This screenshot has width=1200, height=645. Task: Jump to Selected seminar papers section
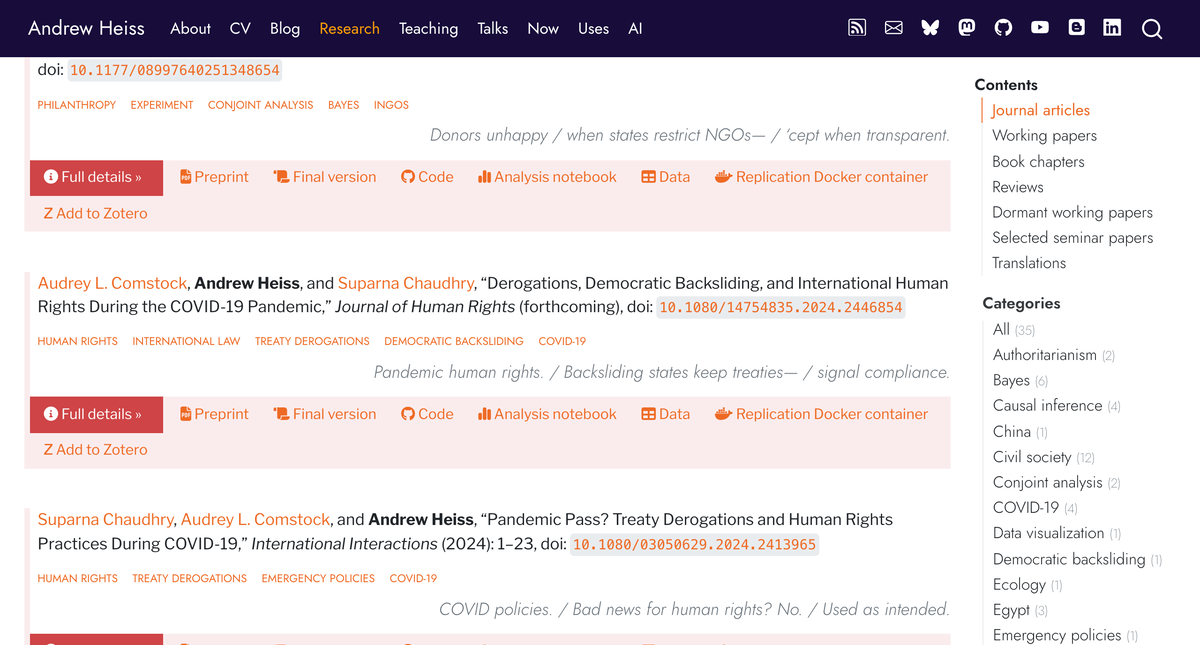(x=1072, y=237)
